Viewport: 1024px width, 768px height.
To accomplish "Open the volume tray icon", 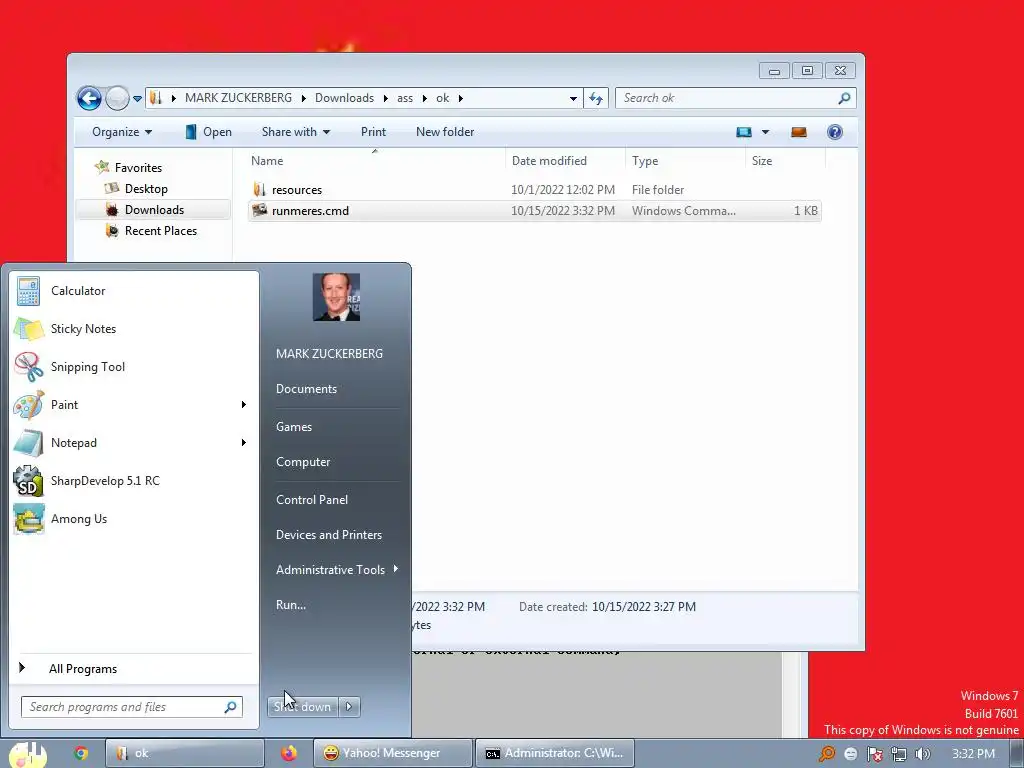I will coord(922,754).
